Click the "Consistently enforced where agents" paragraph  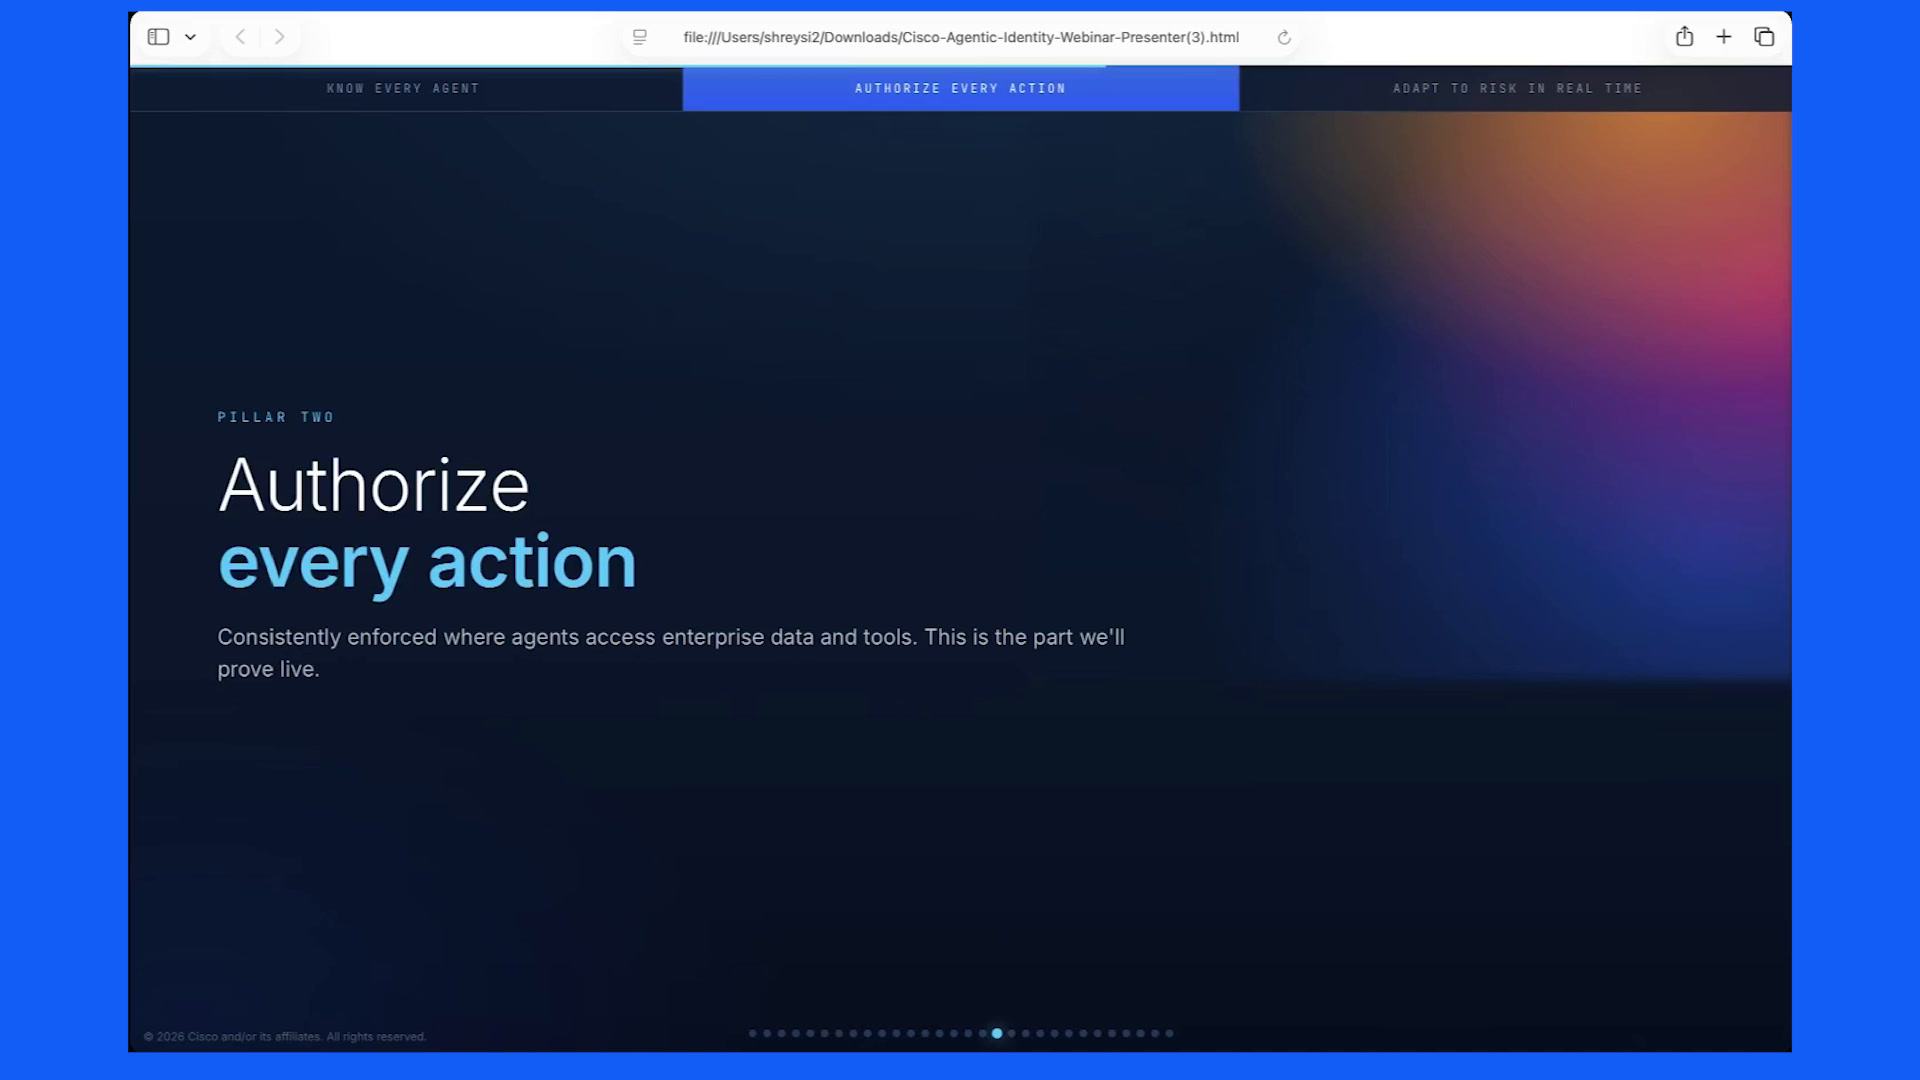coord(671,653)
